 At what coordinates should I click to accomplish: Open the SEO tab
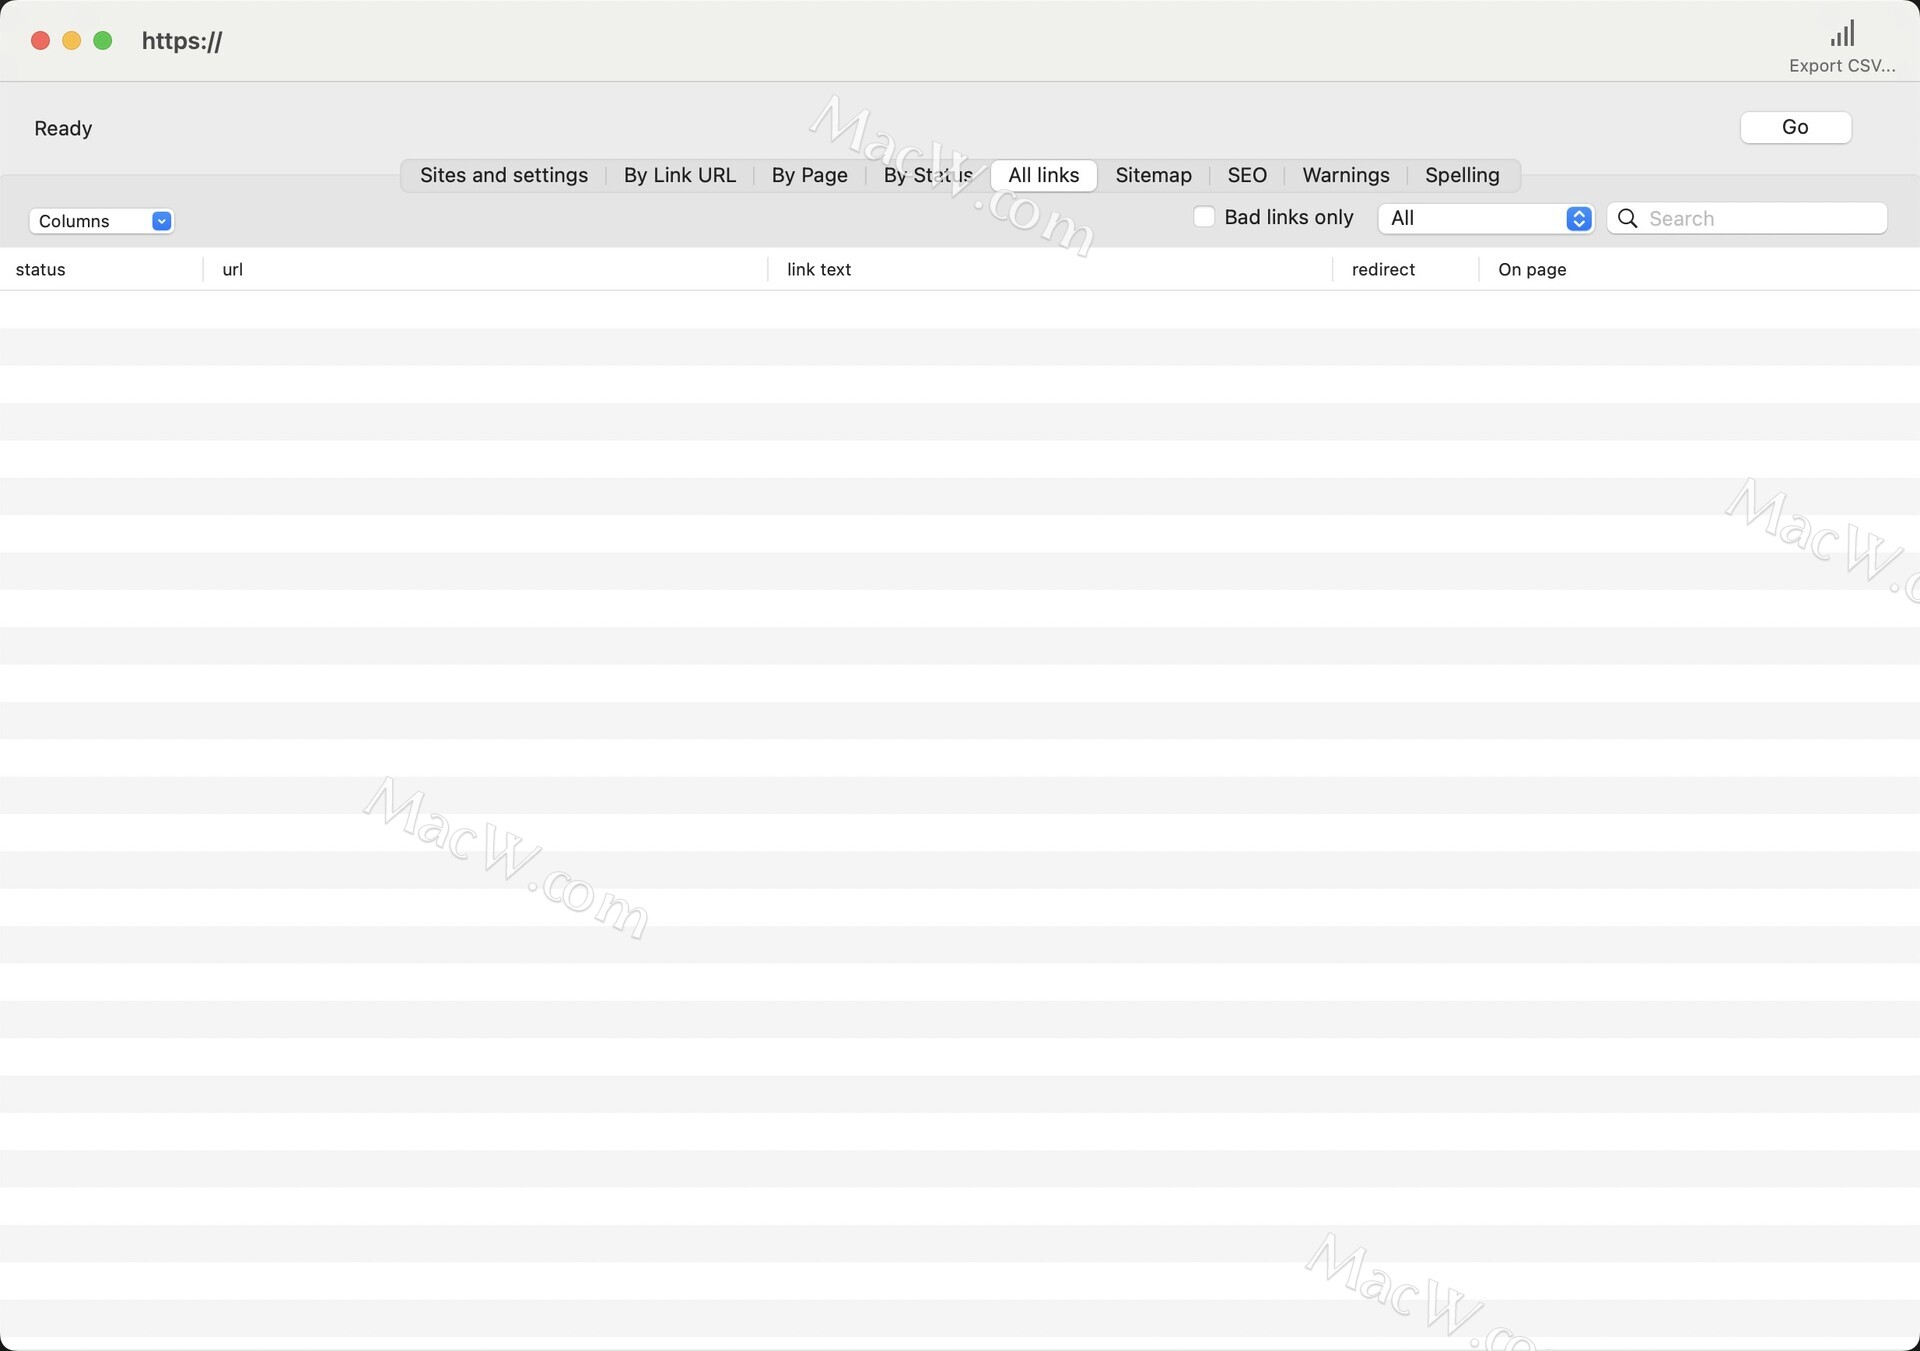(1247, 175)
